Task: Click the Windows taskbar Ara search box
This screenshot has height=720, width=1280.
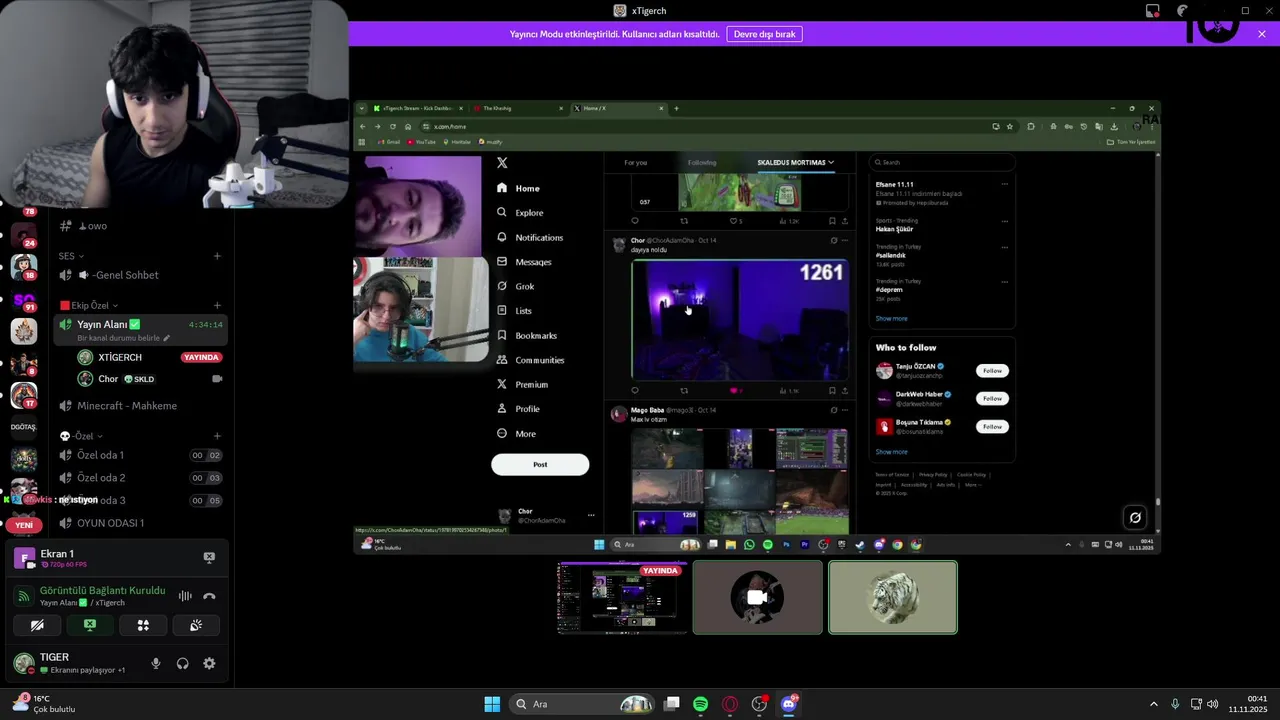Action: tap(584, 704)
